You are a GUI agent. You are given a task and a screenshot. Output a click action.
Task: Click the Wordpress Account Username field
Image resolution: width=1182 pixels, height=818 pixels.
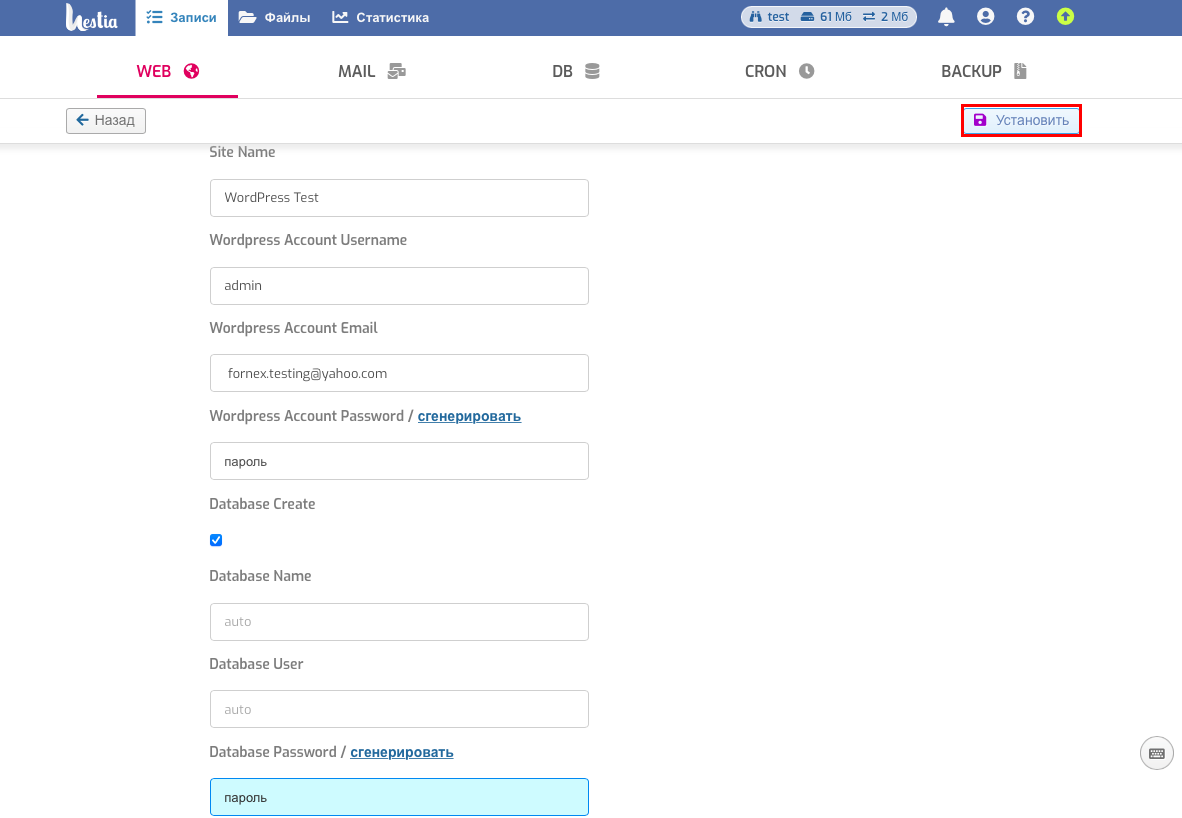[399, 286]
